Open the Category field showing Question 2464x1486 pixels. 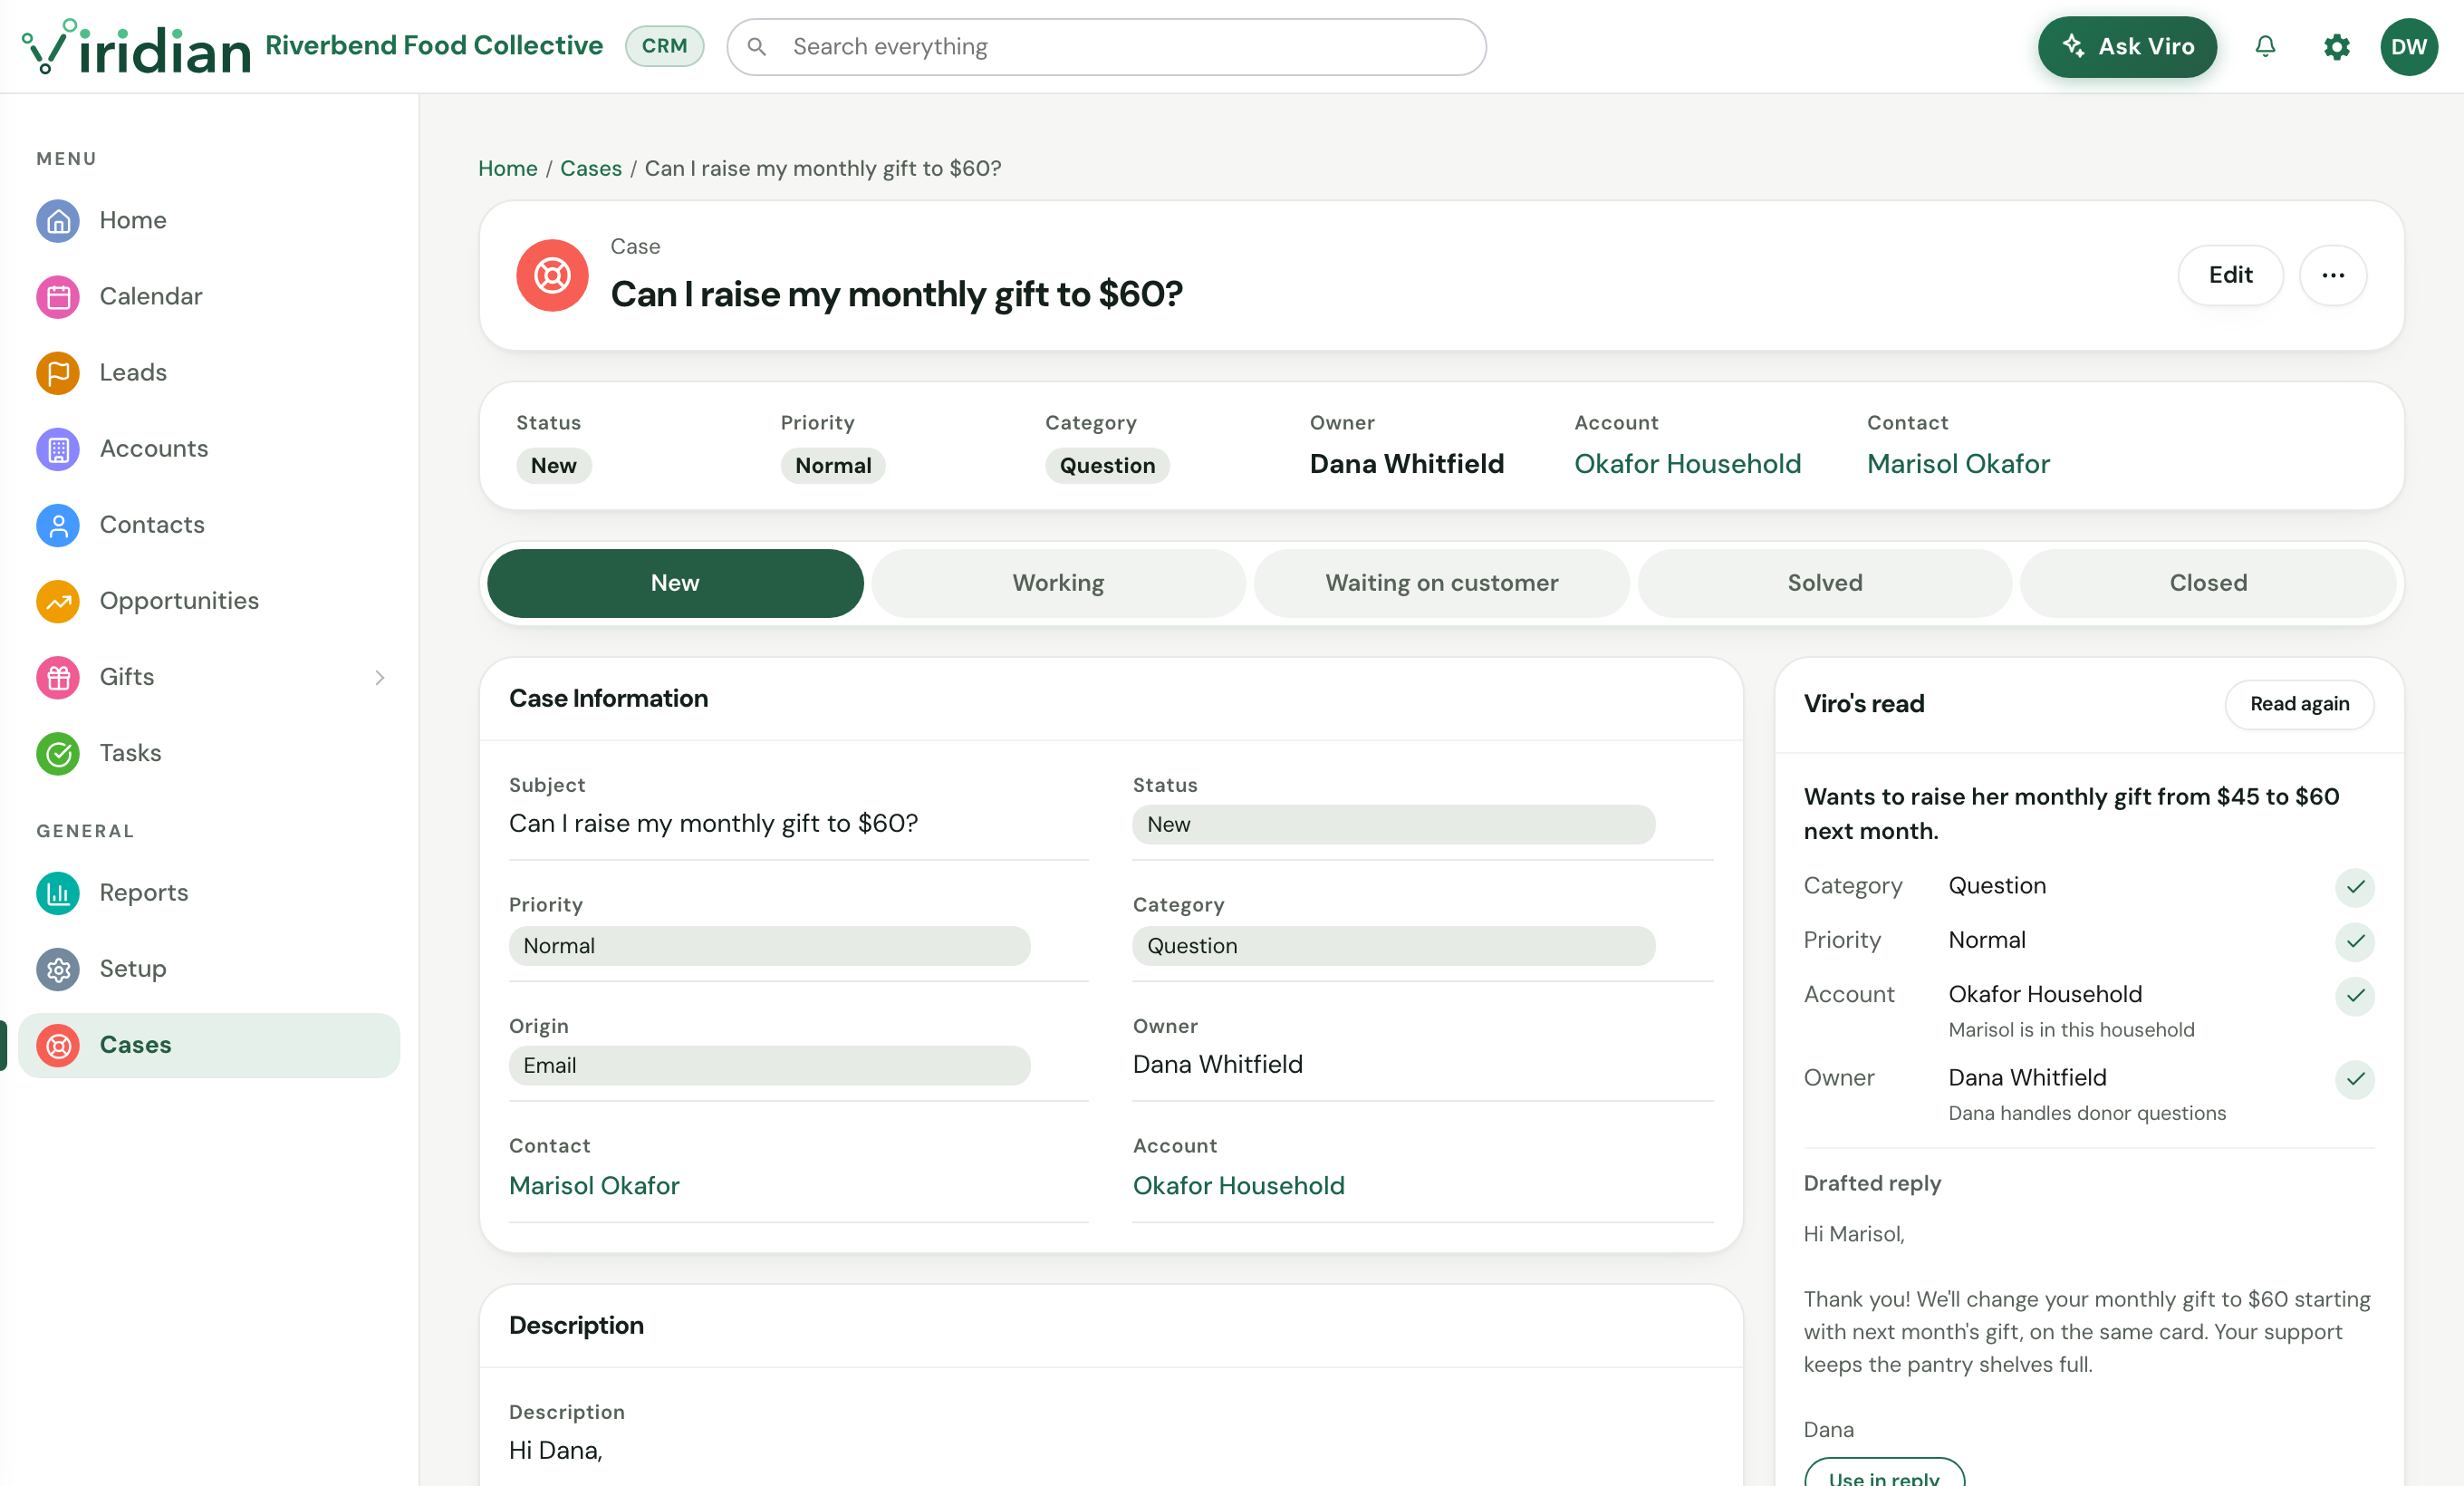[1393, 945]
